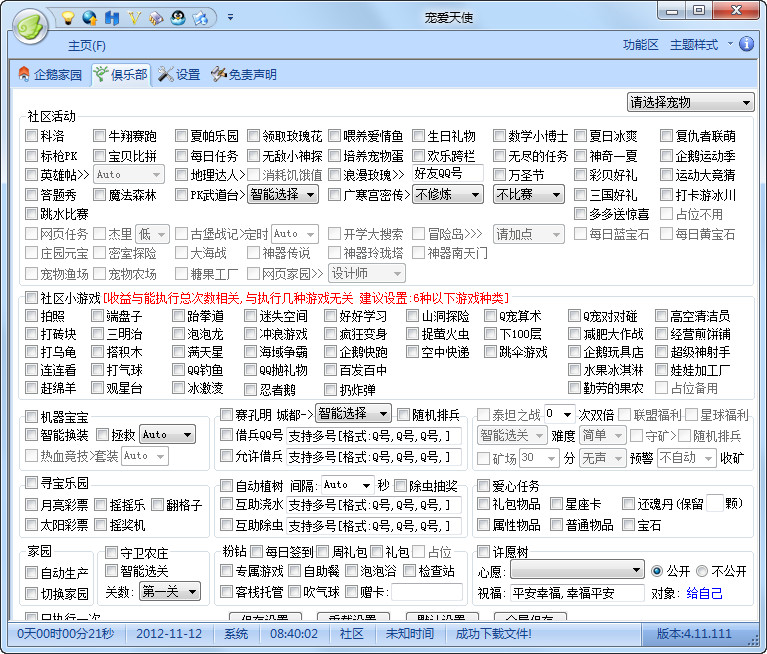Click the blue H toolbar icon
The image size is (767, 654).
pyautogui.click(x=112, y=18)
